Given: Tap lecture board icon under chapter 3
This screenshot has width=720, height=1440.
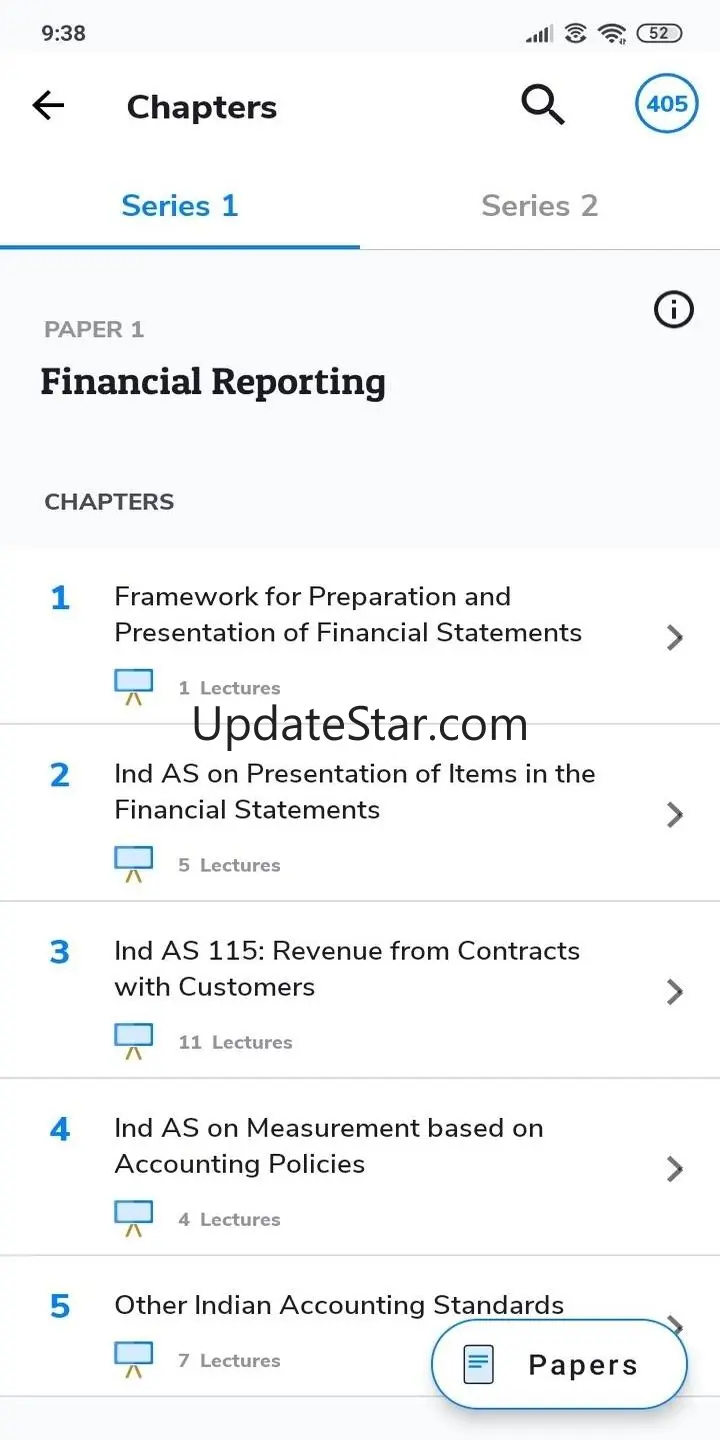Looking at the screenshot, I should coord(134,1041).
